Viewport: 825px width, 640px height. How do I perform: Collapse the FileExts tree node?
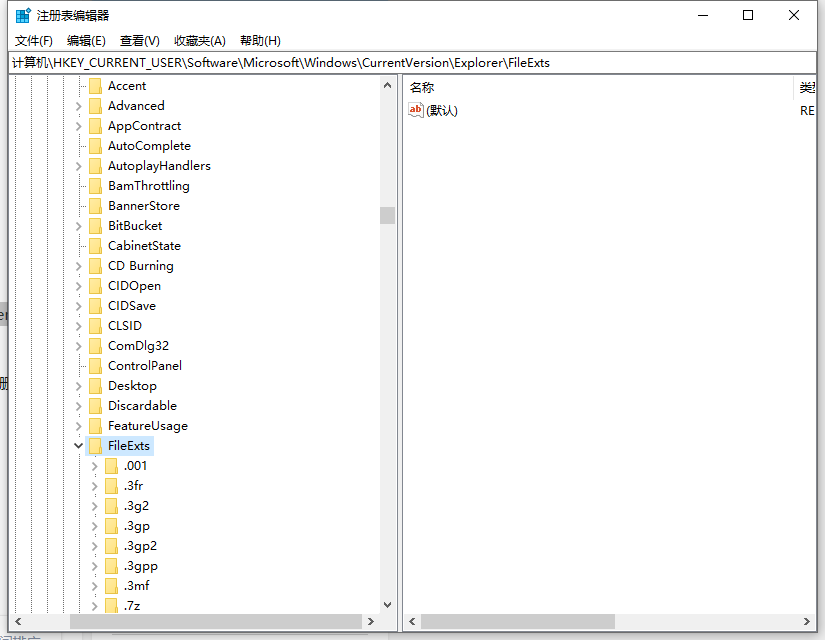pyautogui.click(x=79, y=445)
